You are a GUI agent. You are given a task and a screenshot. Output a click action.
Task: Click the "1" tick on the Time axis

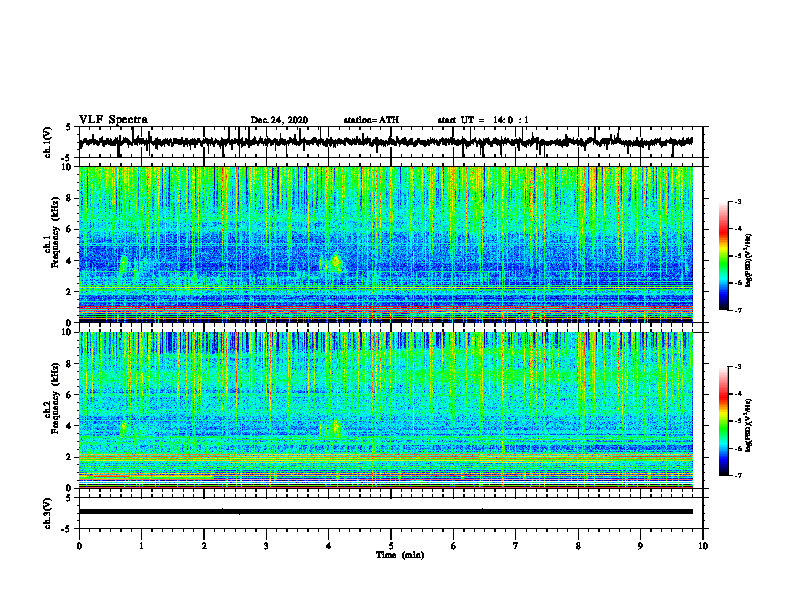pyautogui.click(x=141, y=546)
